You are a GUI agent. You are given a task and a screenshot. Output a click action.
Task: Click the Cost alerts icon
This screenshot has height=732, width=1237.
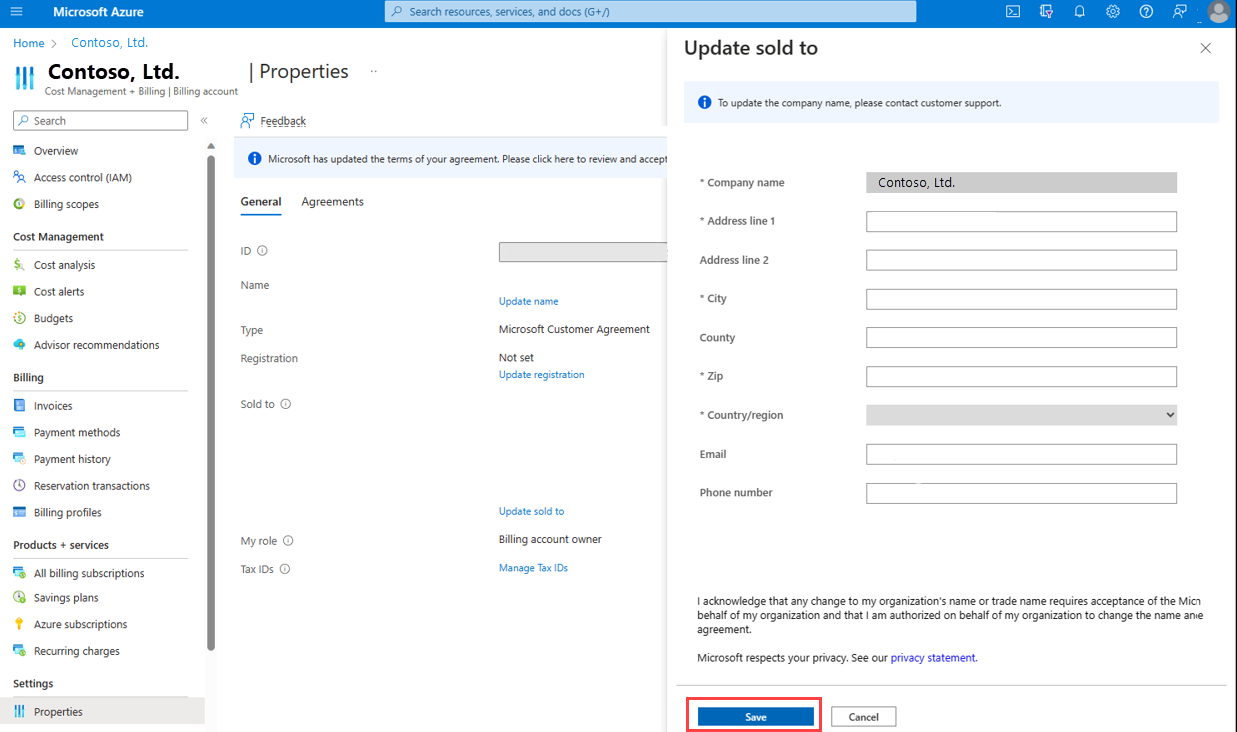click(19, 291)
